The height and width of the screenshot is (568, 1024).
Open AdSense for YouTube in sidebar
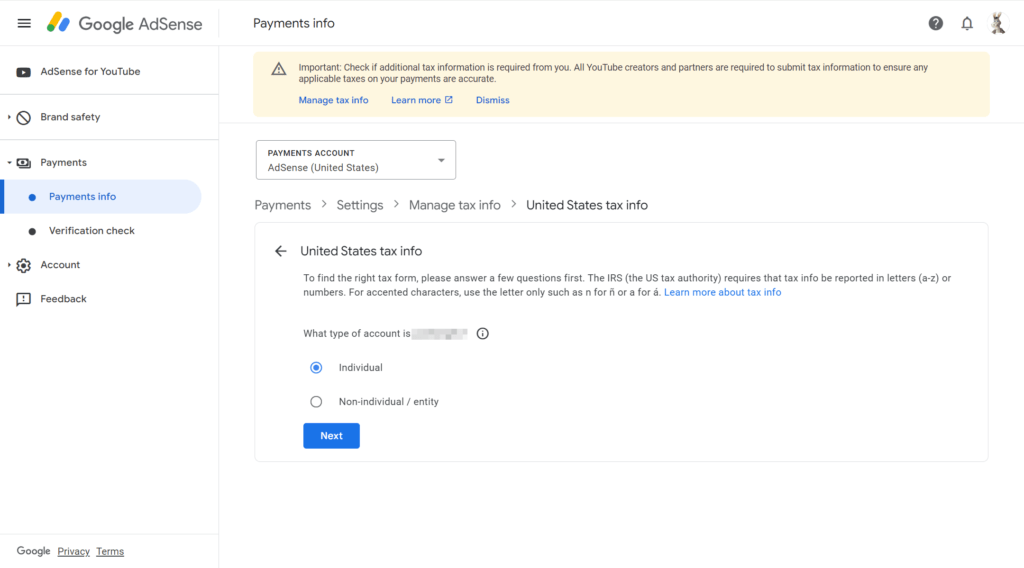(90, 72)
